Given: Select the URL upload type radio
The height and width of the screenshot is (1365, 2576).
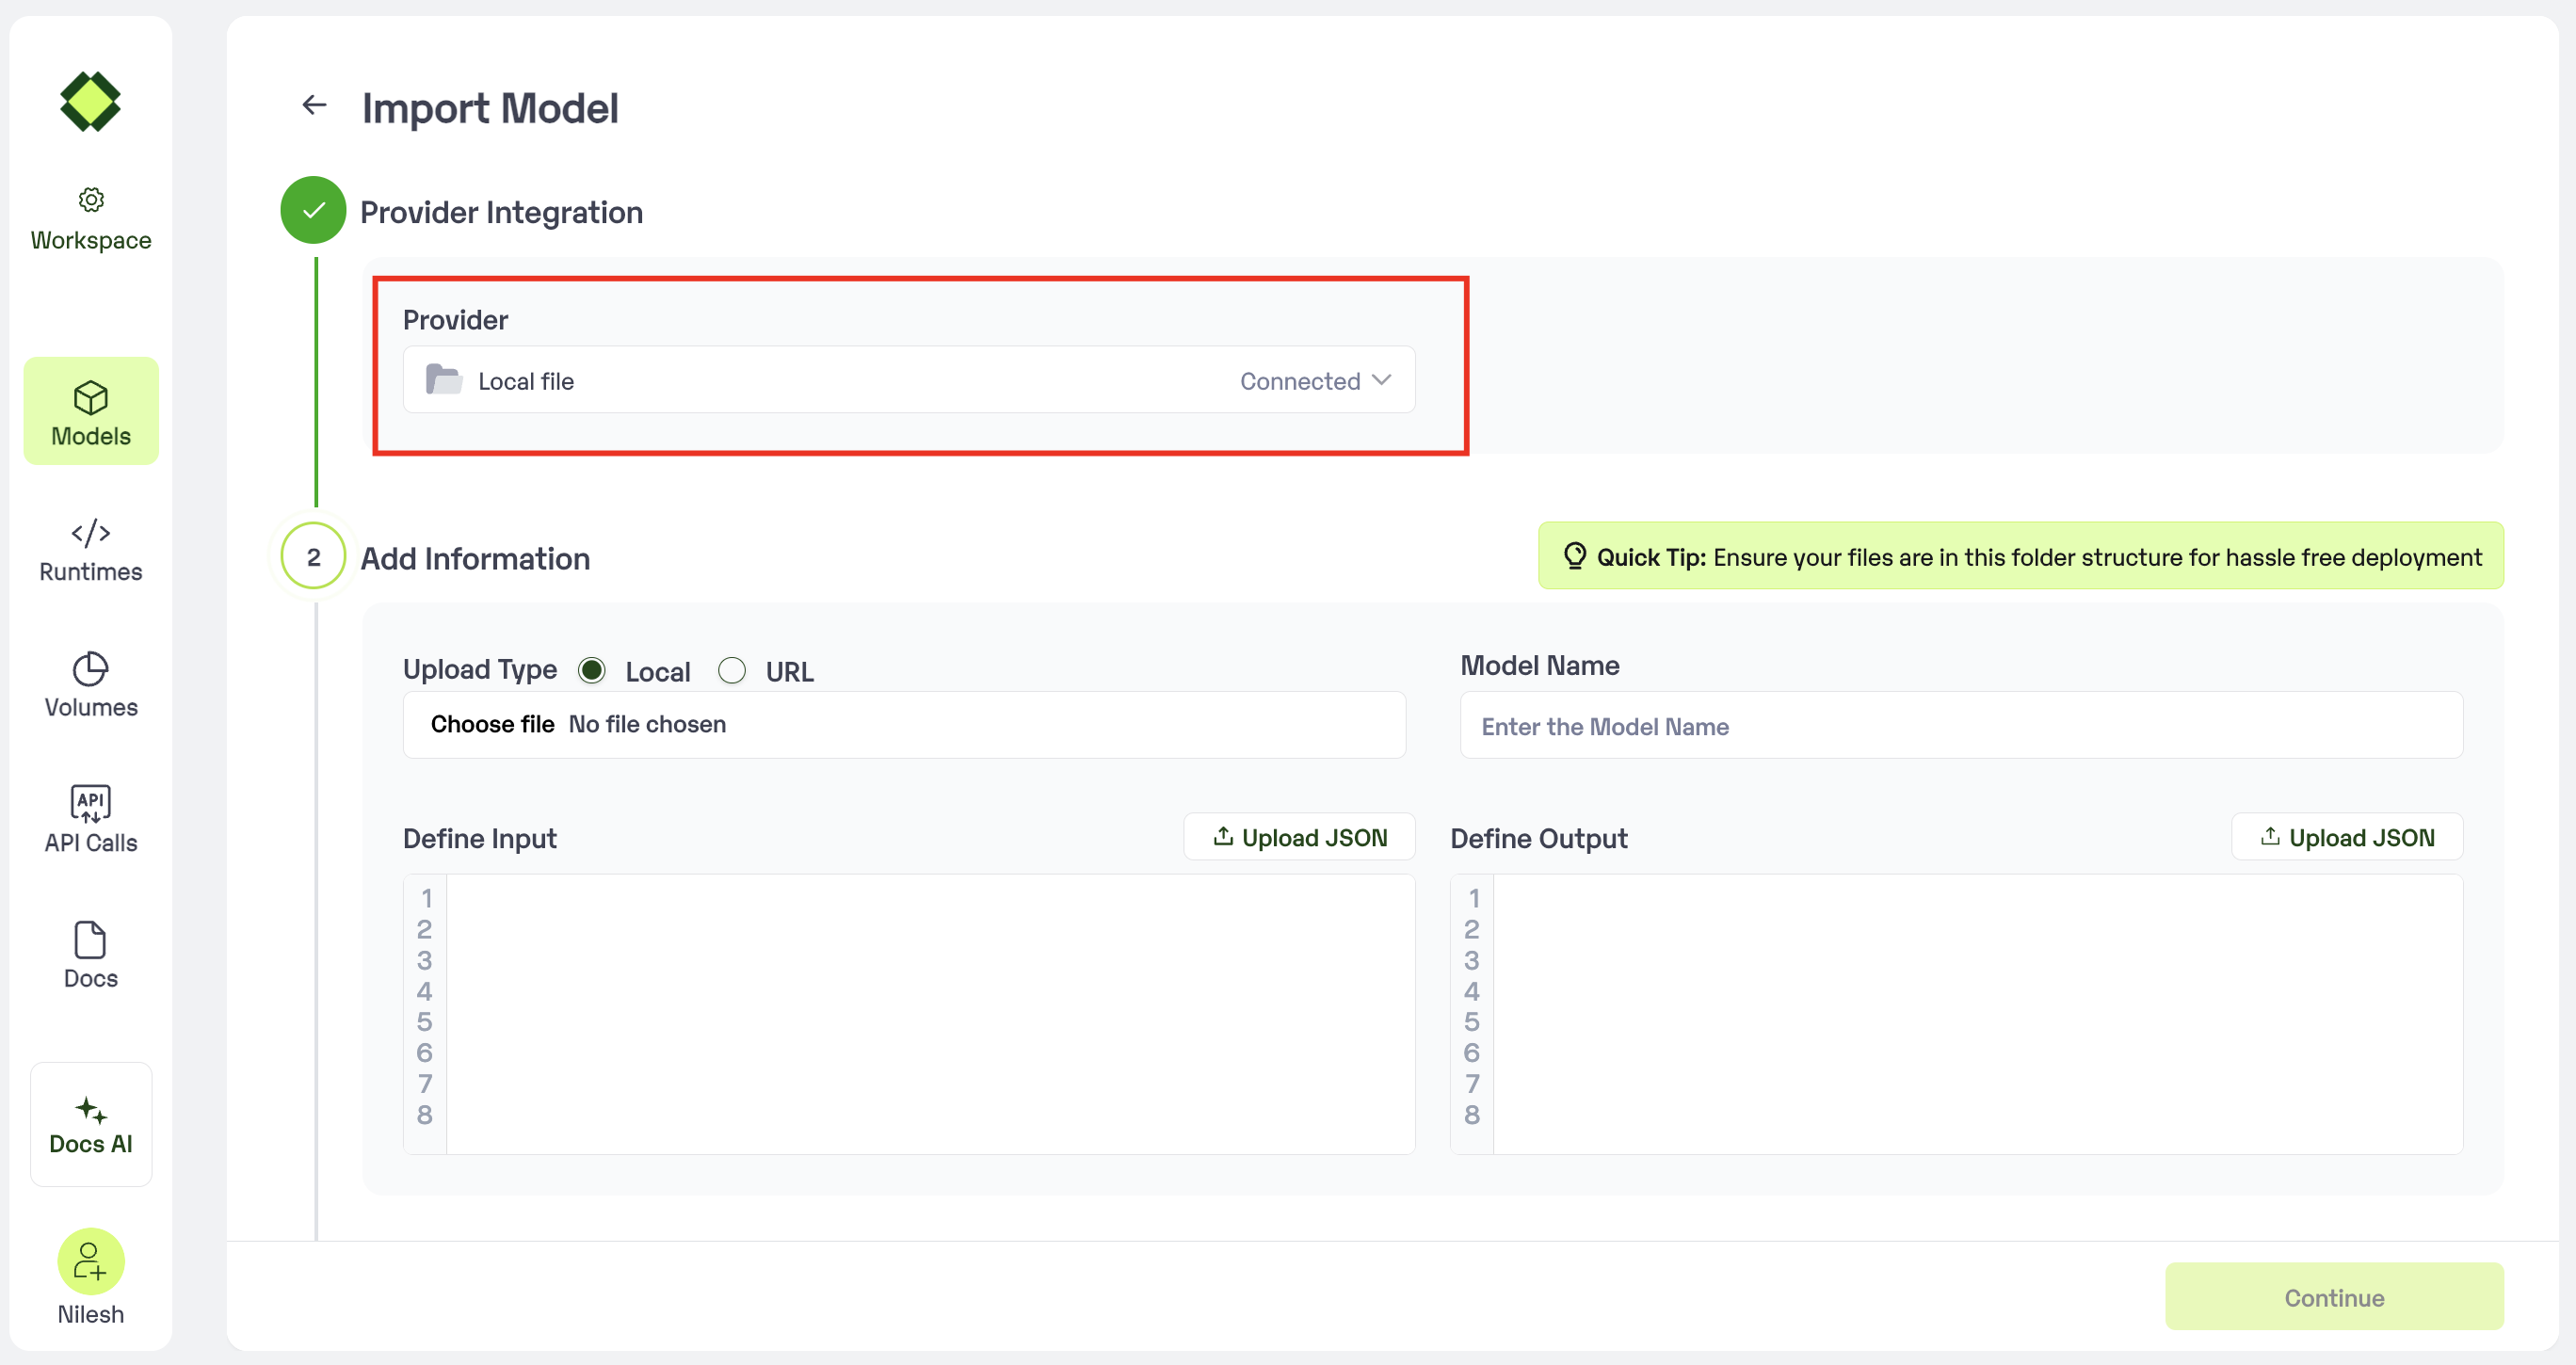Looking at the screenshot, I should click(732, 671).
